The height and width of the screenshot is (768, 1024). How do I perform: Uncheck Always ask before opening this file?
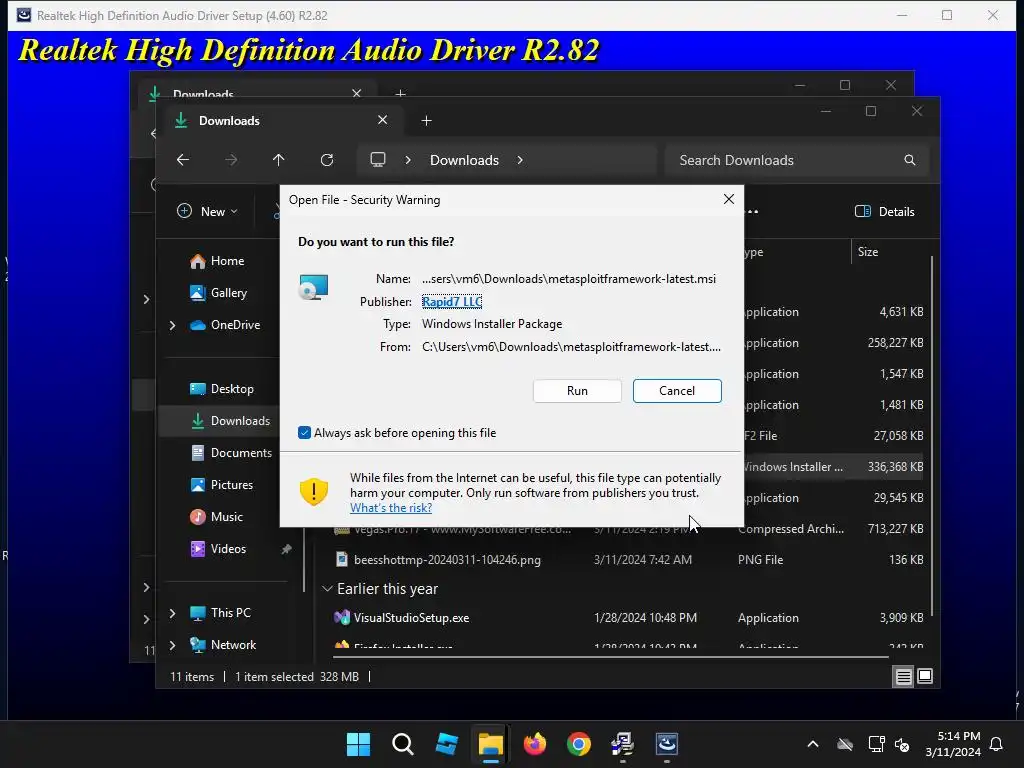(x=304, y=432)
